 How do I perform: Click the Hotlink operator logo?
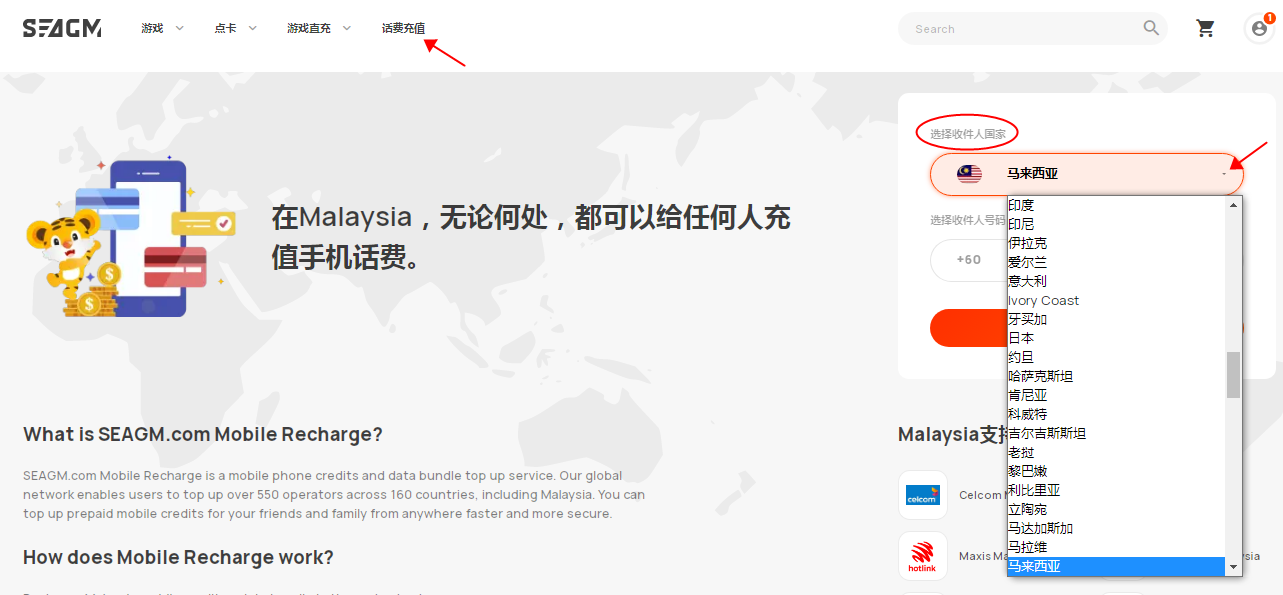[923, 556]
